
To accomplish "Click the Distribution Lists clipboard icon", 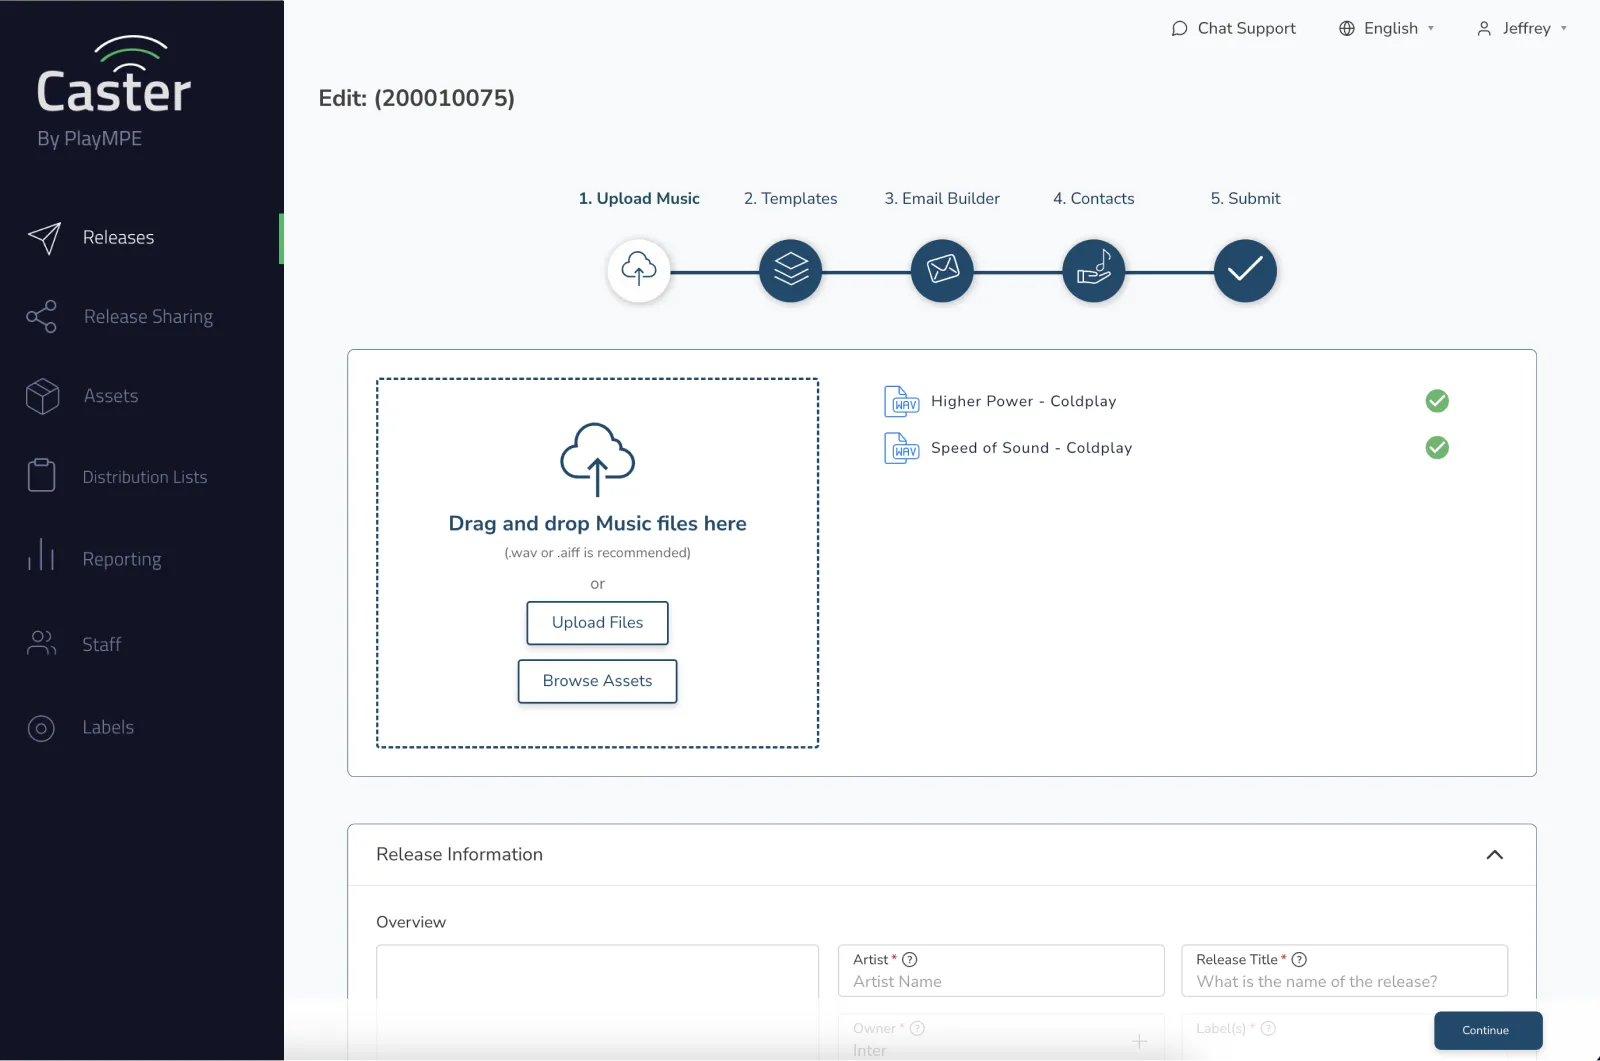I will [41, 476].
